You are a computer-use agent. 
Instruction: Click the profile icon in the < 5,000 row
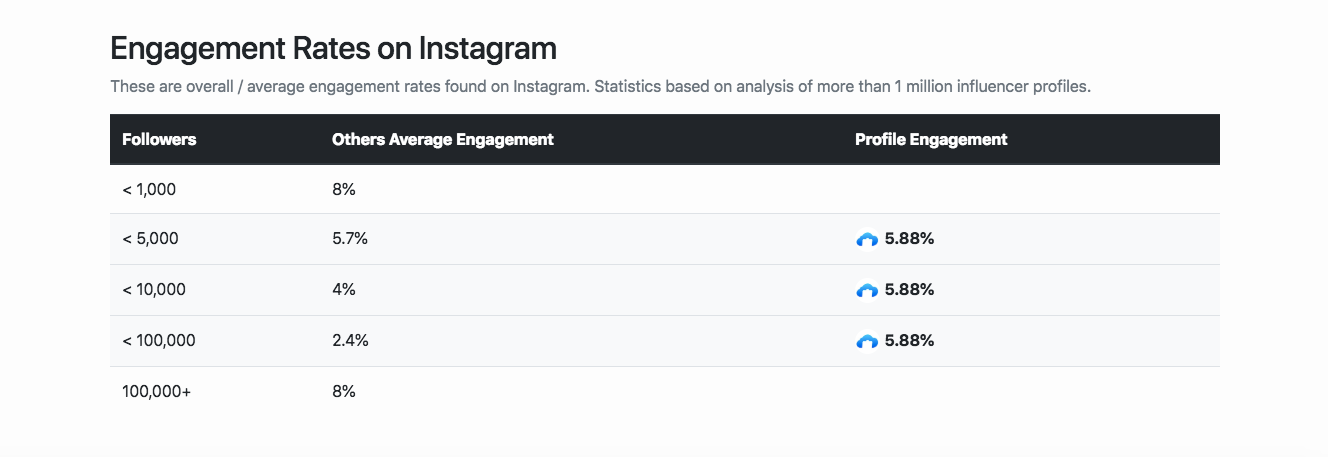tap(867, 239)
